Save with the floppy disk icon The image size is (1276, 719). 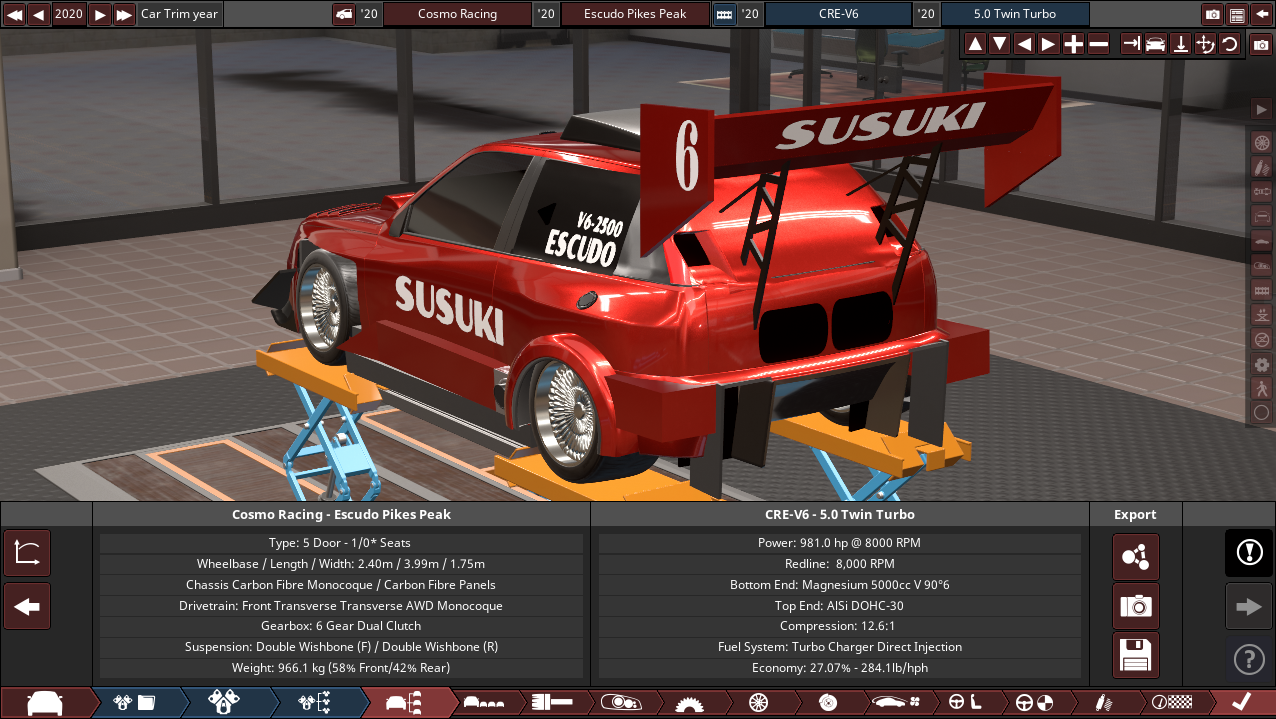click(1136, 655)
